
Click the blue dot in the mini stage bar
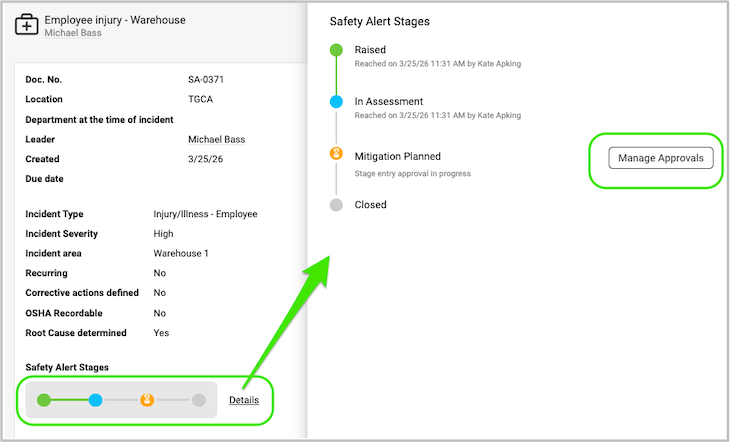point(95,400)
